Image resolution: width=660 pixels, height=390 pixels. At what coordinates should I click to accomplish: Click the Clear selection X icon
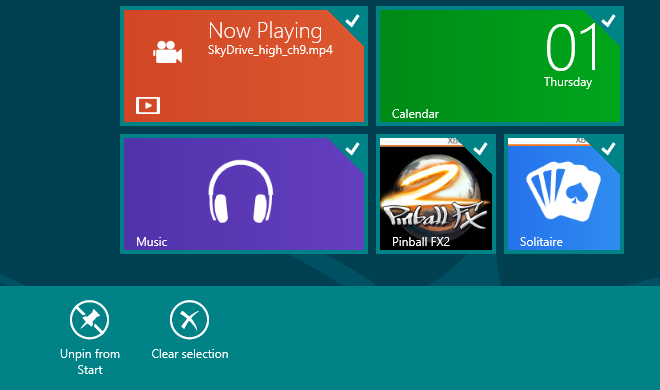point(189,320)
